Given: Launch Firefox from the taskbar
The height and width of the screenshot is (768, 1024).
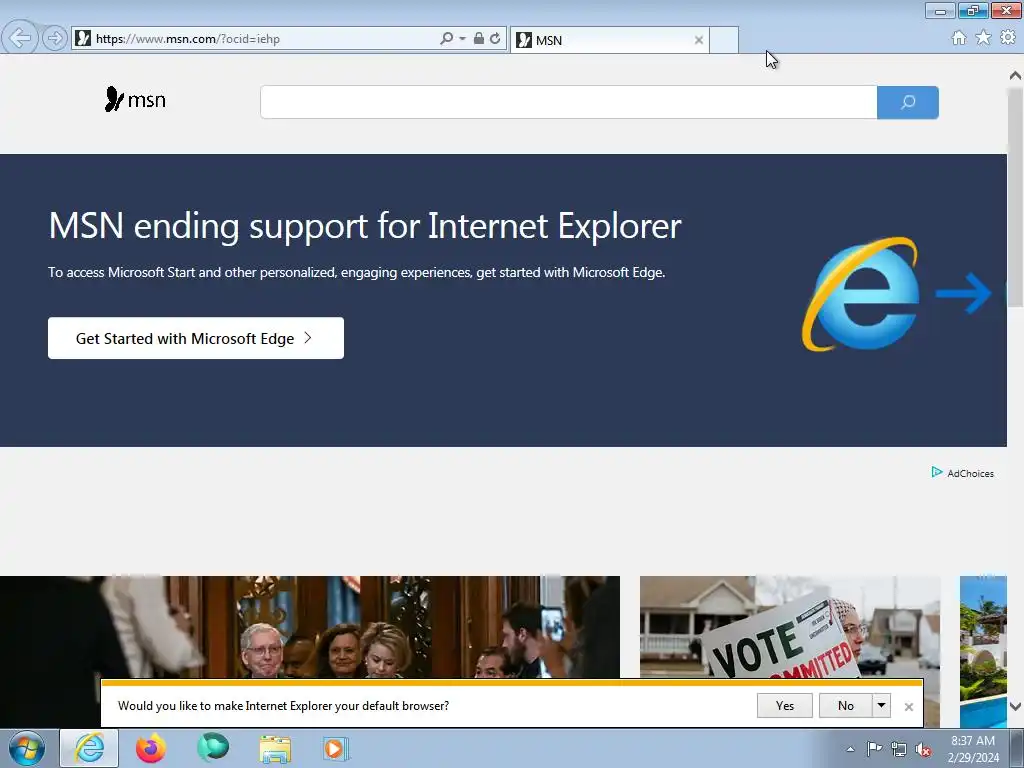Looking at the screenshot, I should pos(151,748).
